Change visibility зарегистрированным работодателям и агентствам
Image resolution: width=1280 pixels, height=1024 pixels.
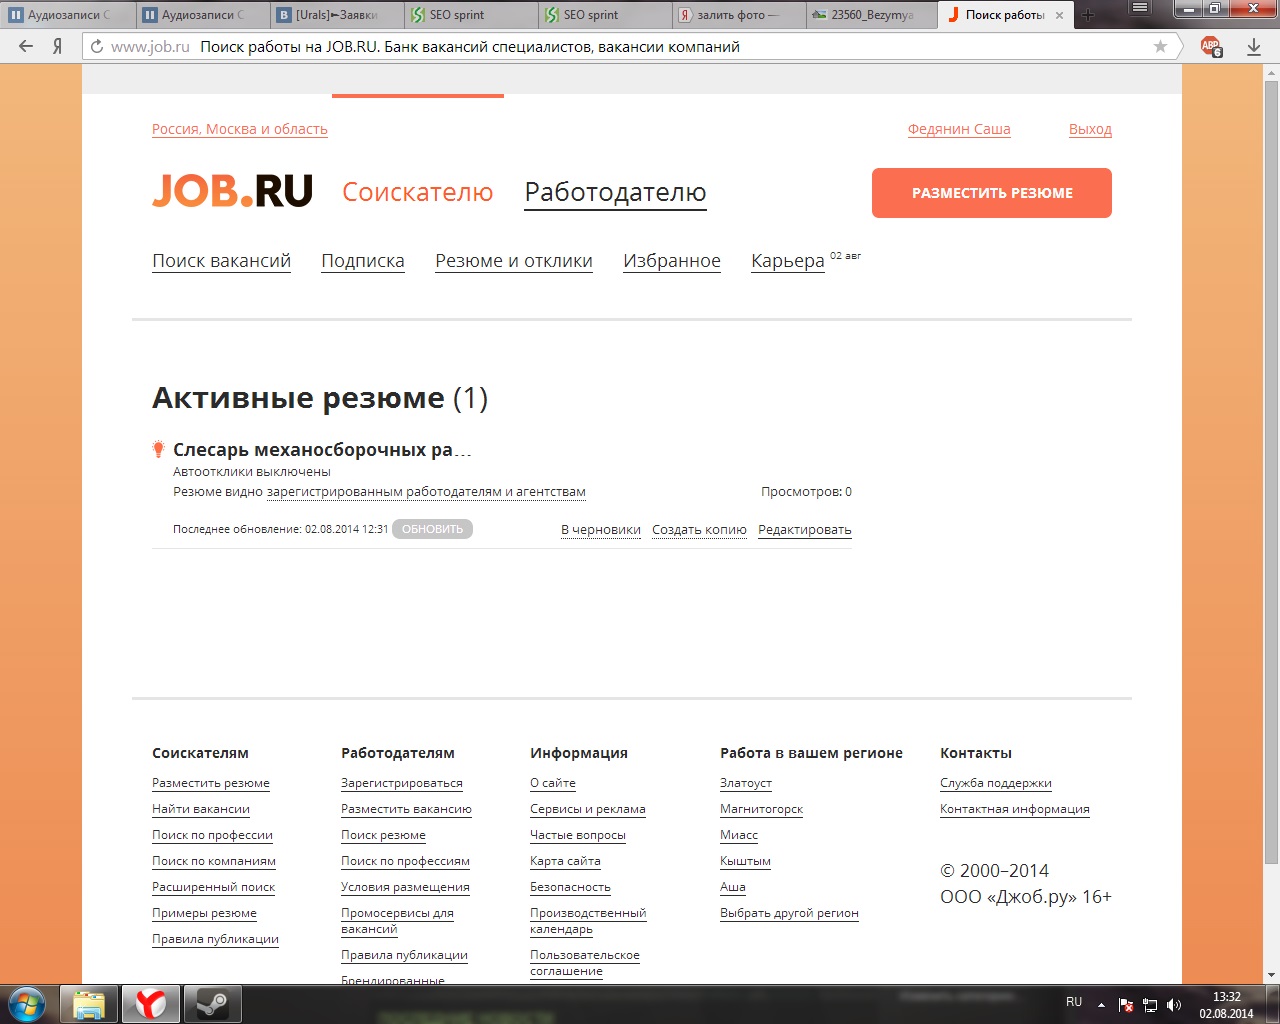click(x=426, y=492)
